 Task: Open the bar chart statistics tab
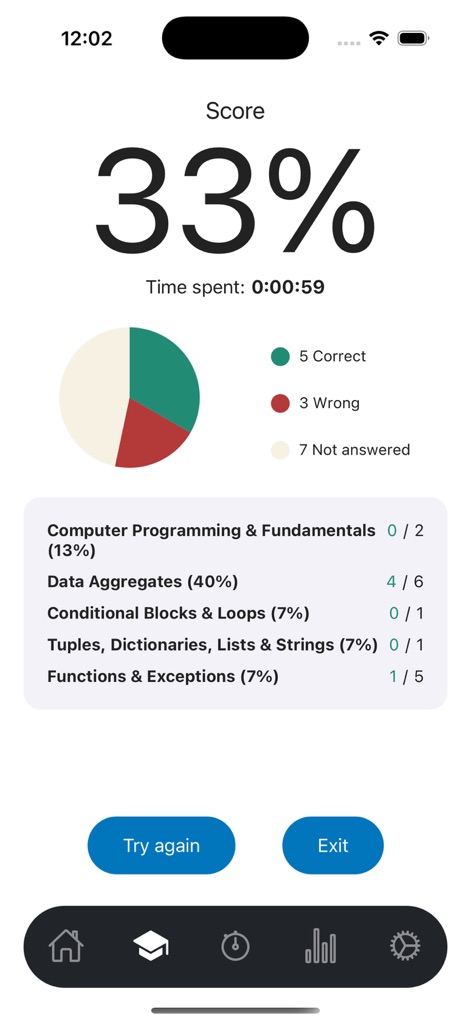320,945
